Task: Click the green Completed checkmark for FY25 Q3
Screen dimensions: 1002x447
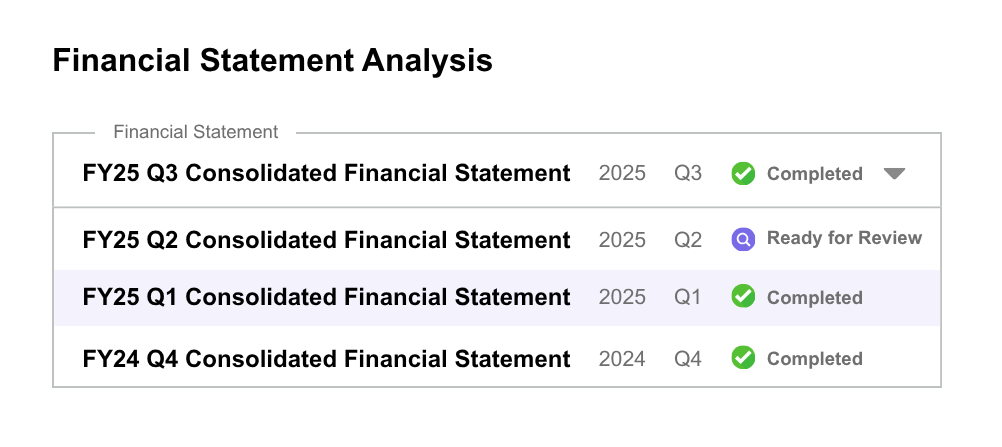Action: tap(743, 173)
